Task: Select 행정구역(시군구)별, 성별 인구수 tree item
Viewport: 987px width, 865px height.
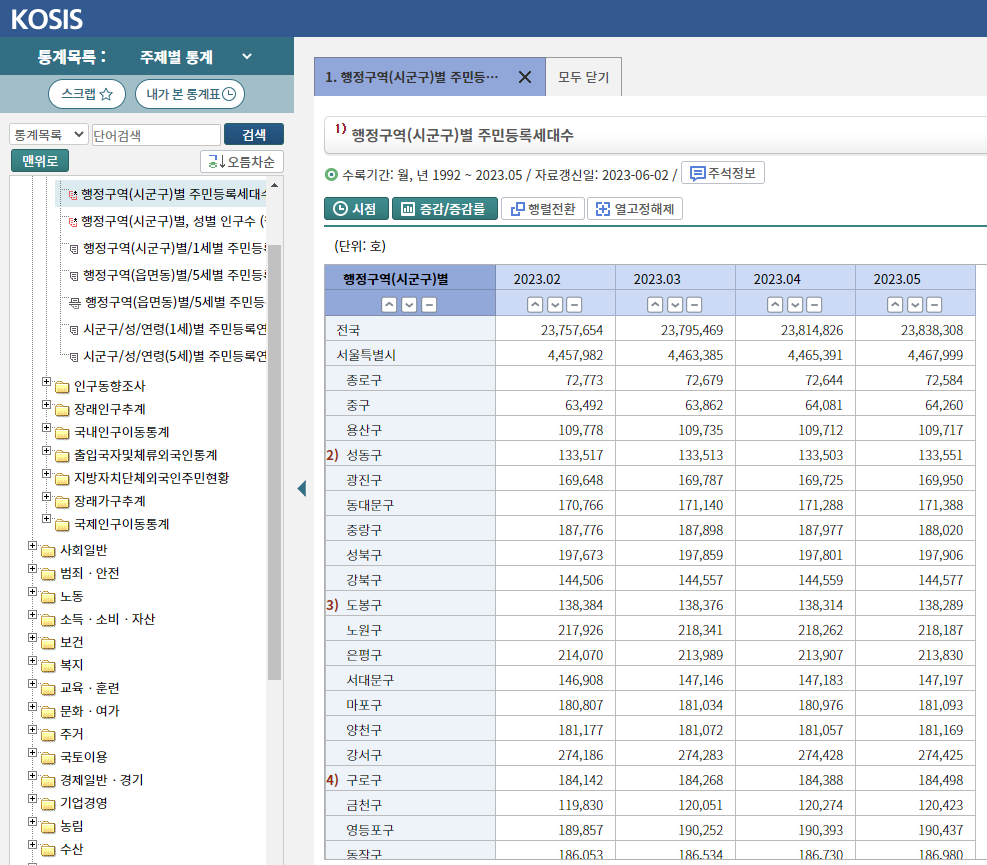Action: pyautogui.click(x=172, y=221)
